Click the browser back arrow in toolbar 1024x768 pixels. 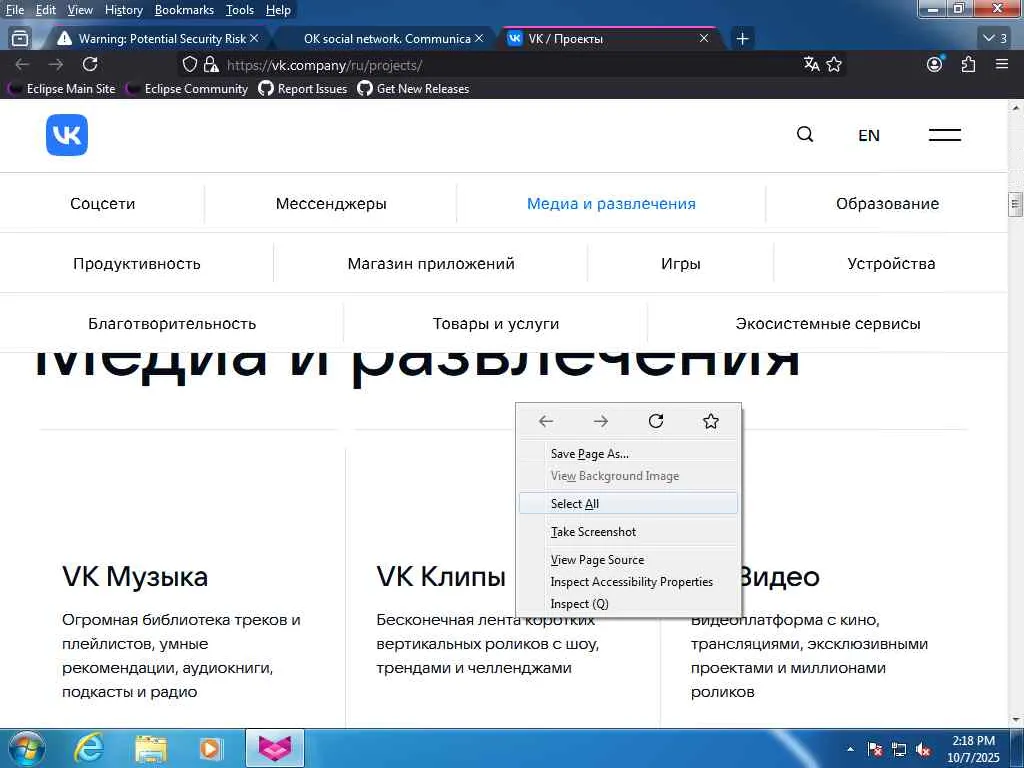click(x=22, y=64)
